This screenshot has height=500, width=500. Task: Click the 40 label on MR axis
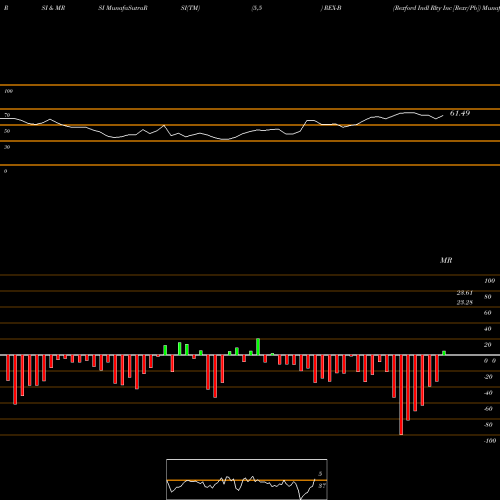(x=488, y=329)
